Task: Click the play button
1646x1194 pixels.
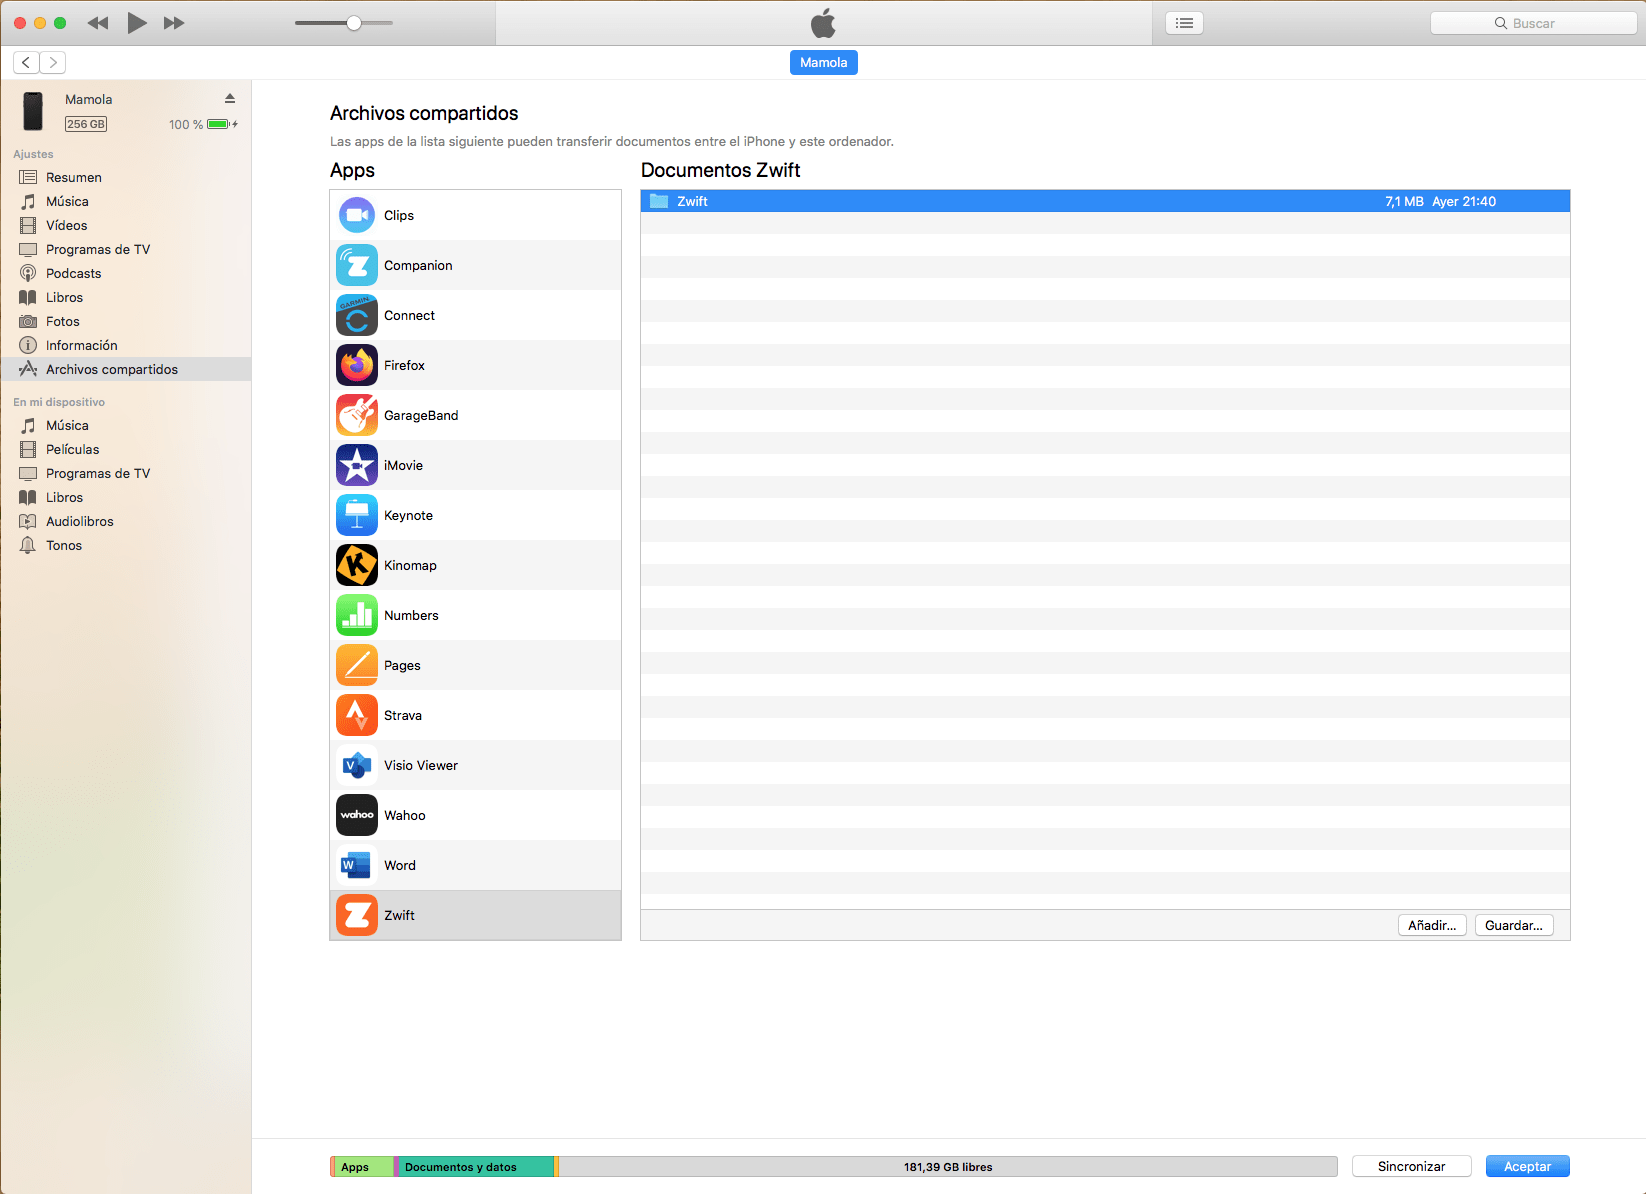Action: click(137, 23)
